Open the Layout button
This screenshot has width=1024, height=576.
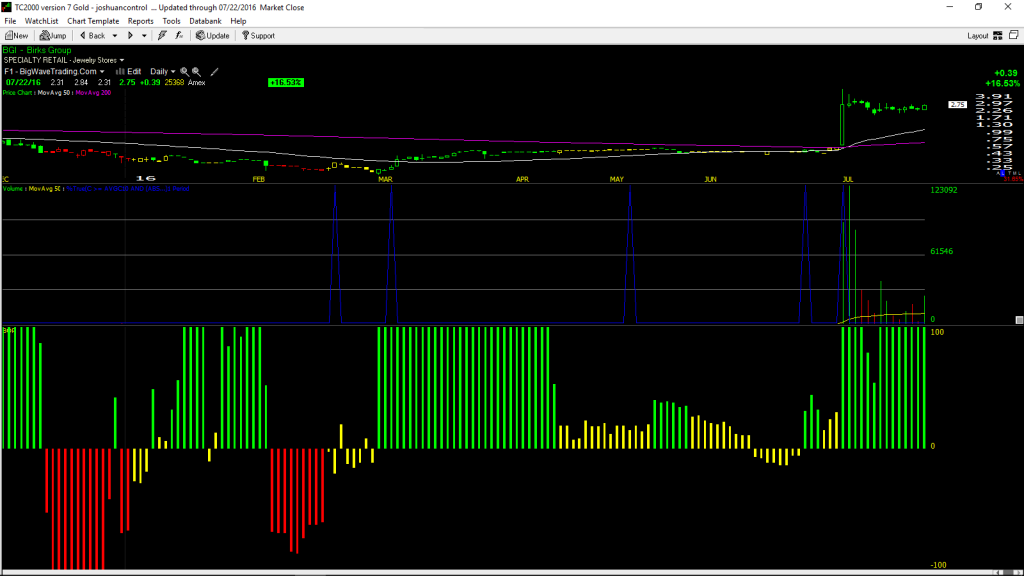(x=977, y=36)
